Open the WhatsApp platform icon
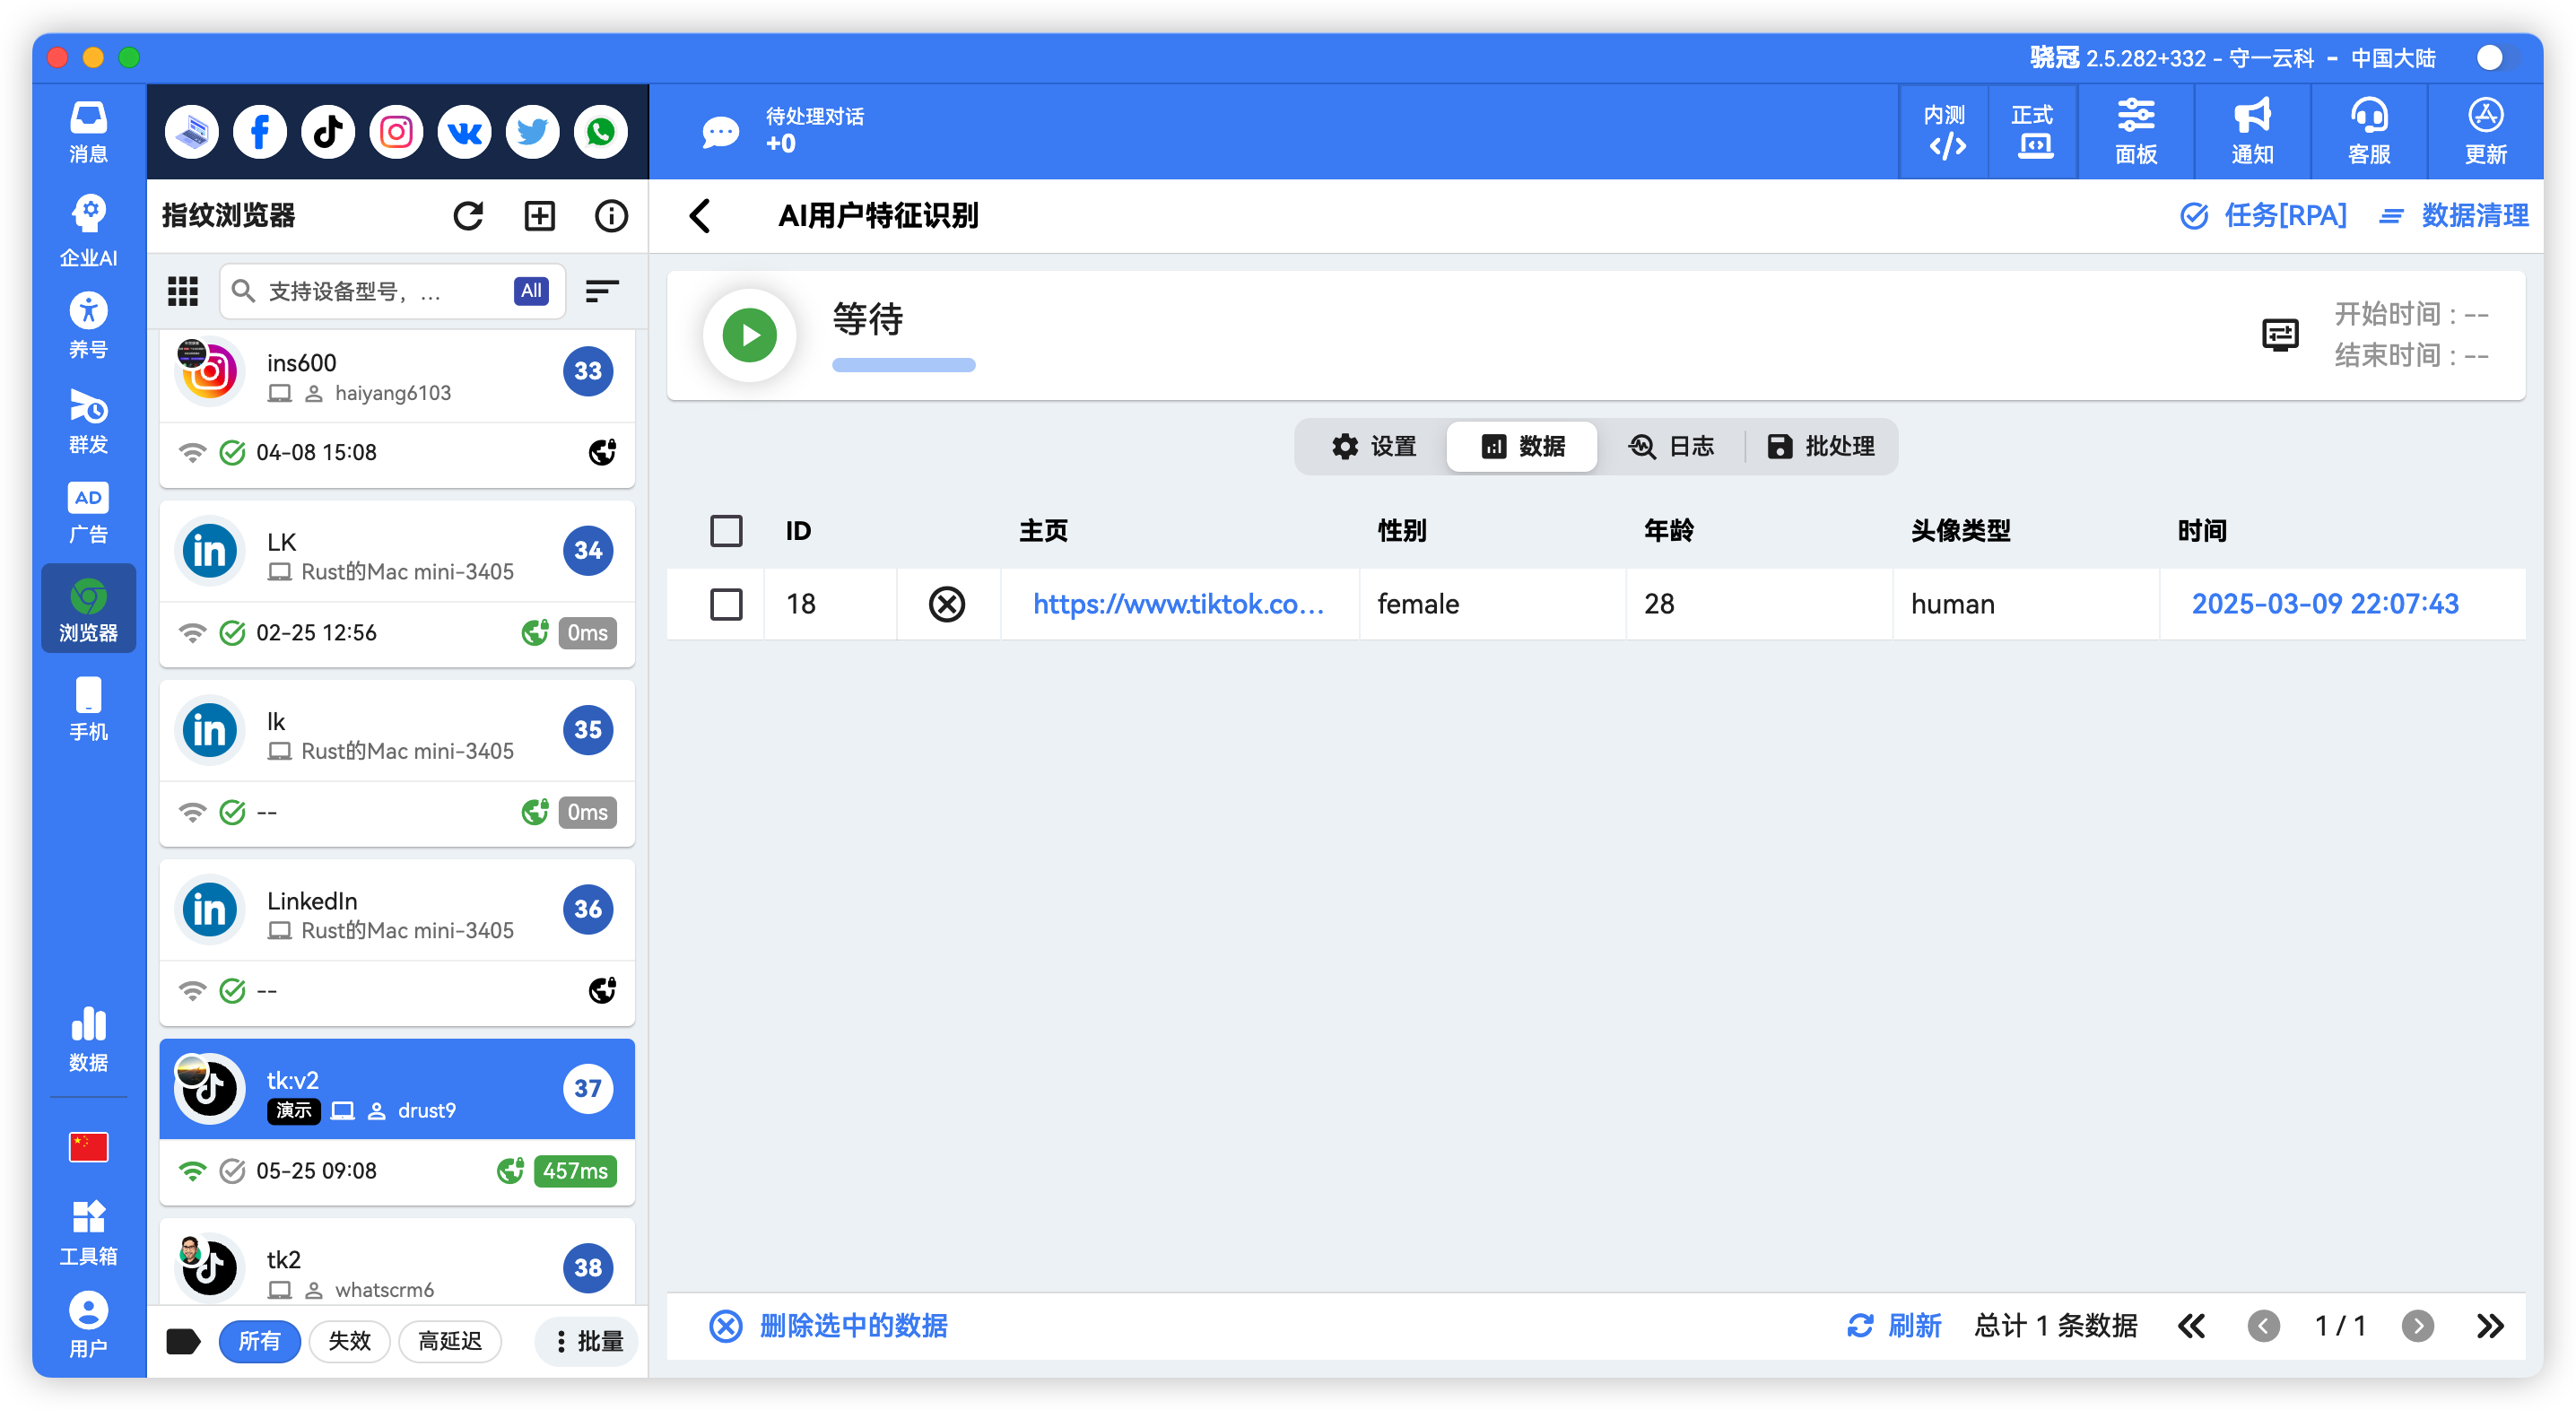The height and width of the screenshot is (1410, 2576). click(600, 131)
